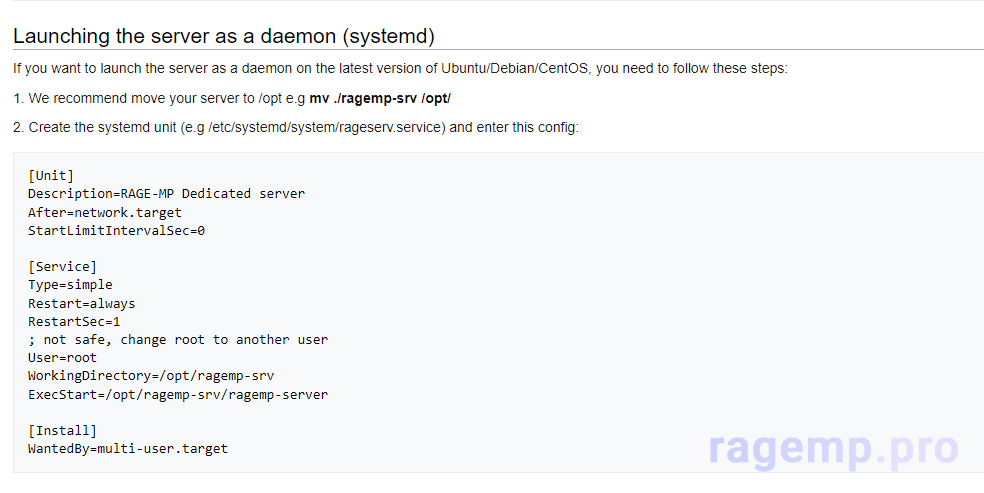
Task: Click the 'If you want to launch' intro paragraph
Action: pos(400,69)
